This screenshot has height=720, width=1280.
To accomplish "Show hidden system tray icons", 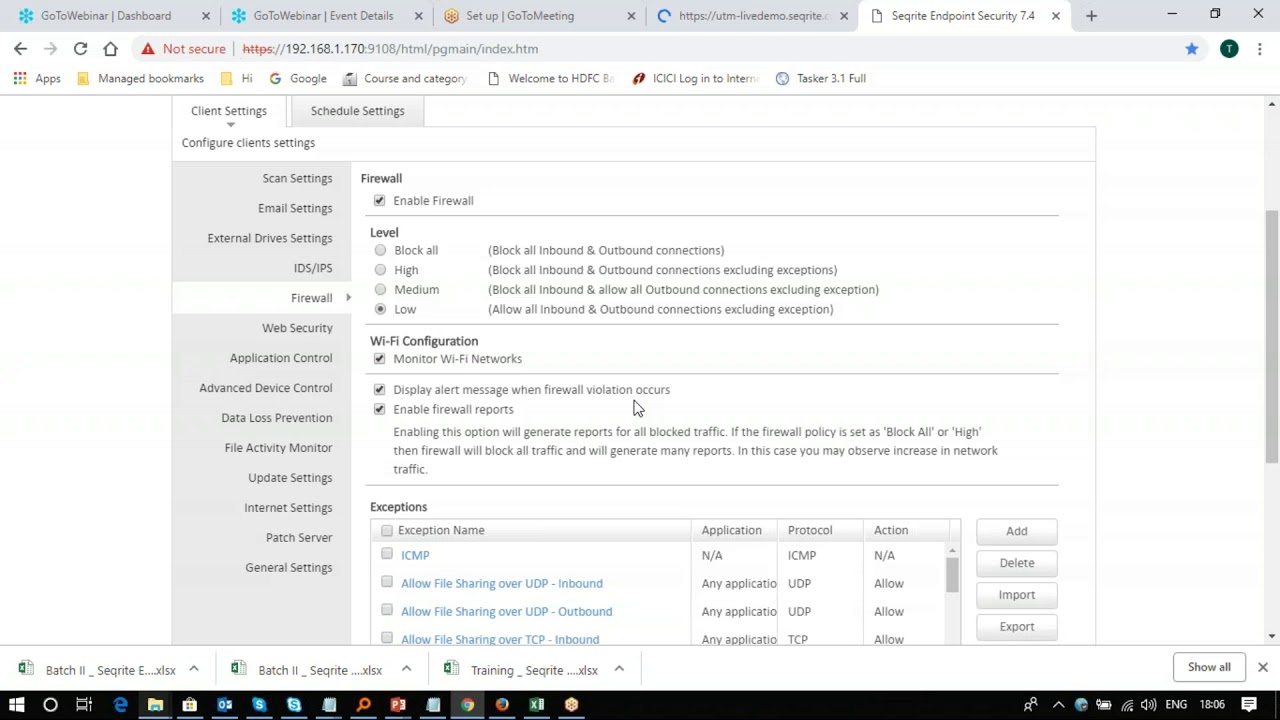I will coord(1058,705).
